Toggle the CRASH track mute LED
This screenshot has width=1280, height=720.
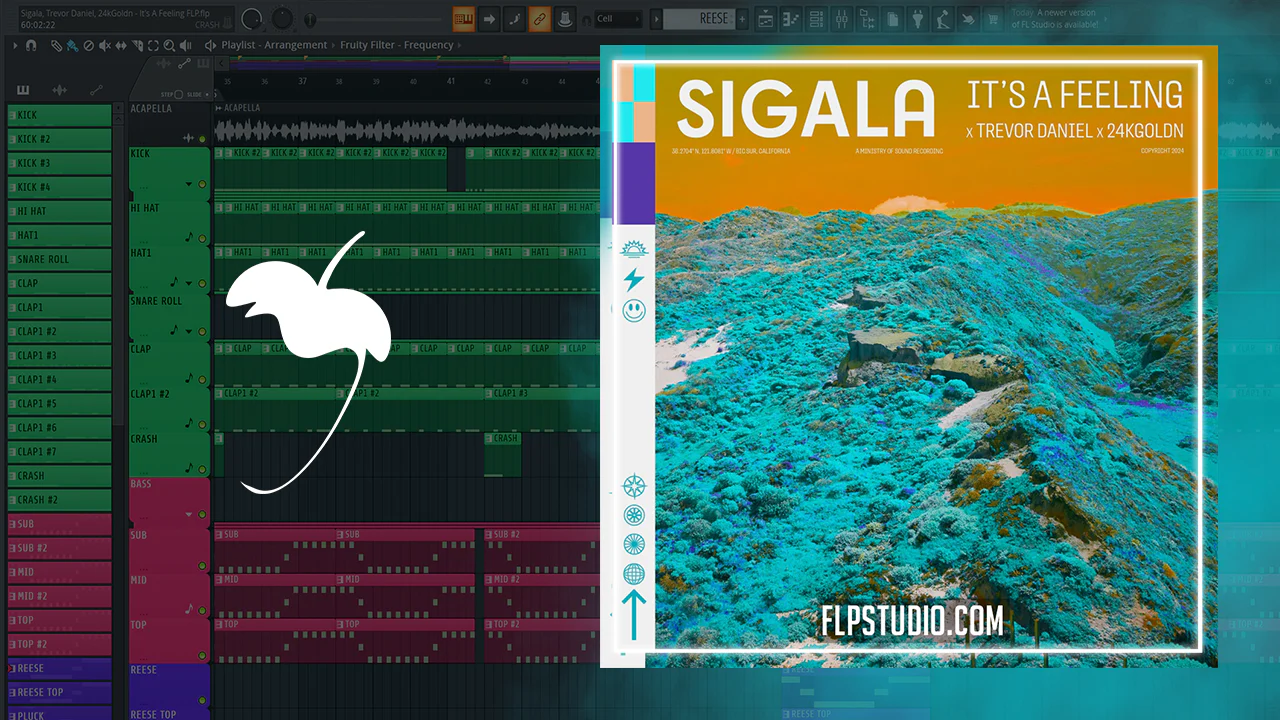[x=202, y=469]
